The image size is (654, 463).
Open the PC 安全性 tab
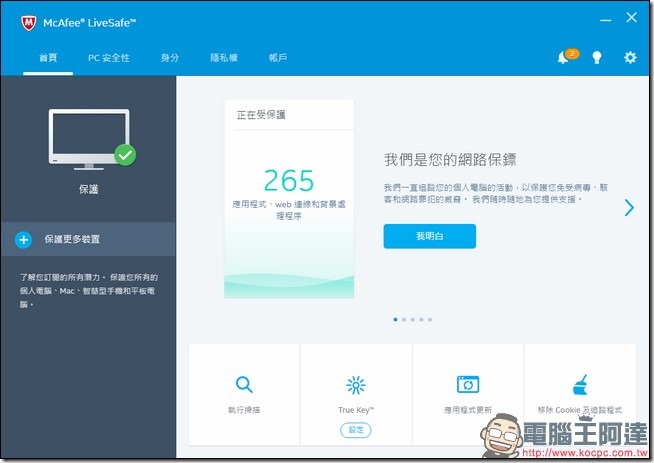[109, 58]
